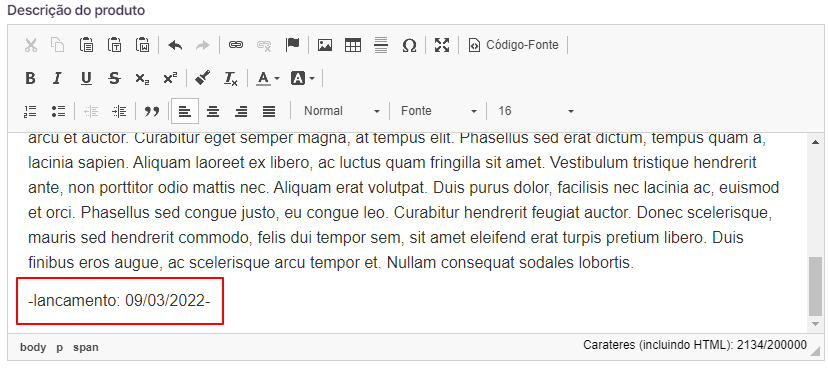Insert a horizontal line icon
This screenshot has width=828, height=368.
click(381, 45)
